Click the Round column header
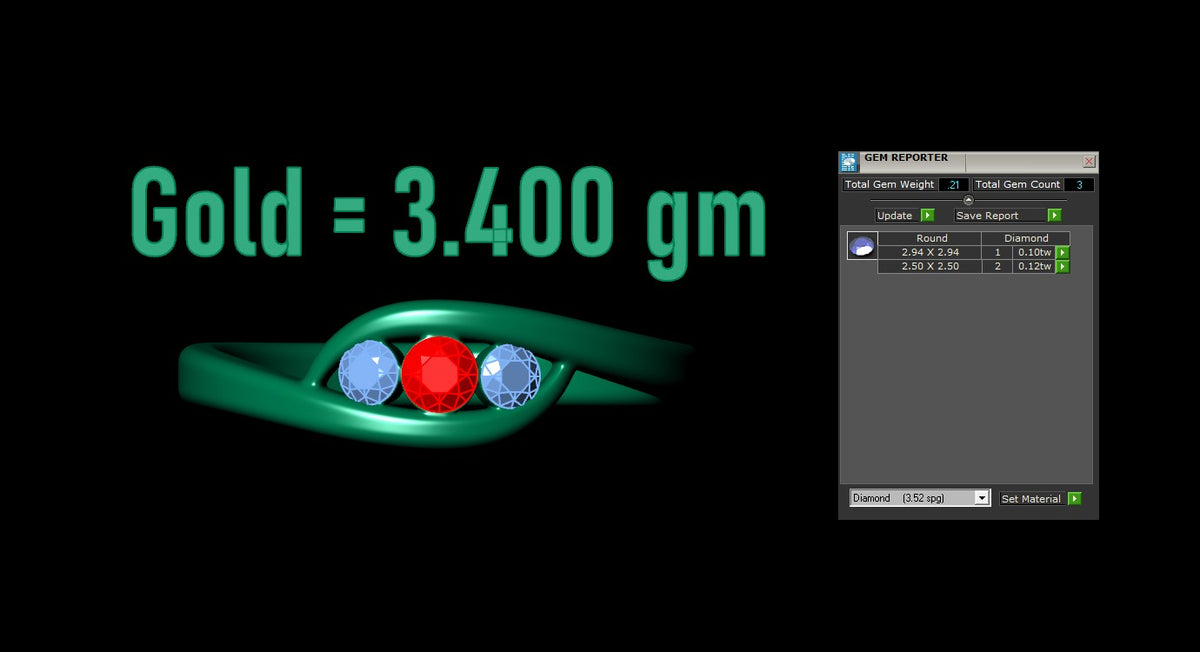Image resolution: width=1200 pixels, height=652 pixels. point(931,239)
